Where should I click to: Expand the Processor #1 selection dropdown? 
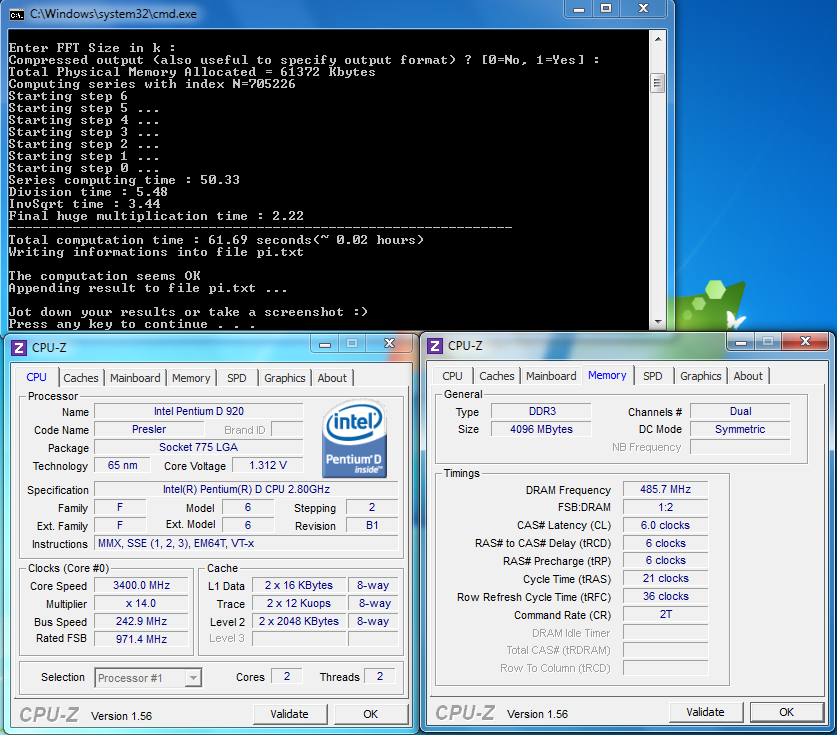(193, 678)
